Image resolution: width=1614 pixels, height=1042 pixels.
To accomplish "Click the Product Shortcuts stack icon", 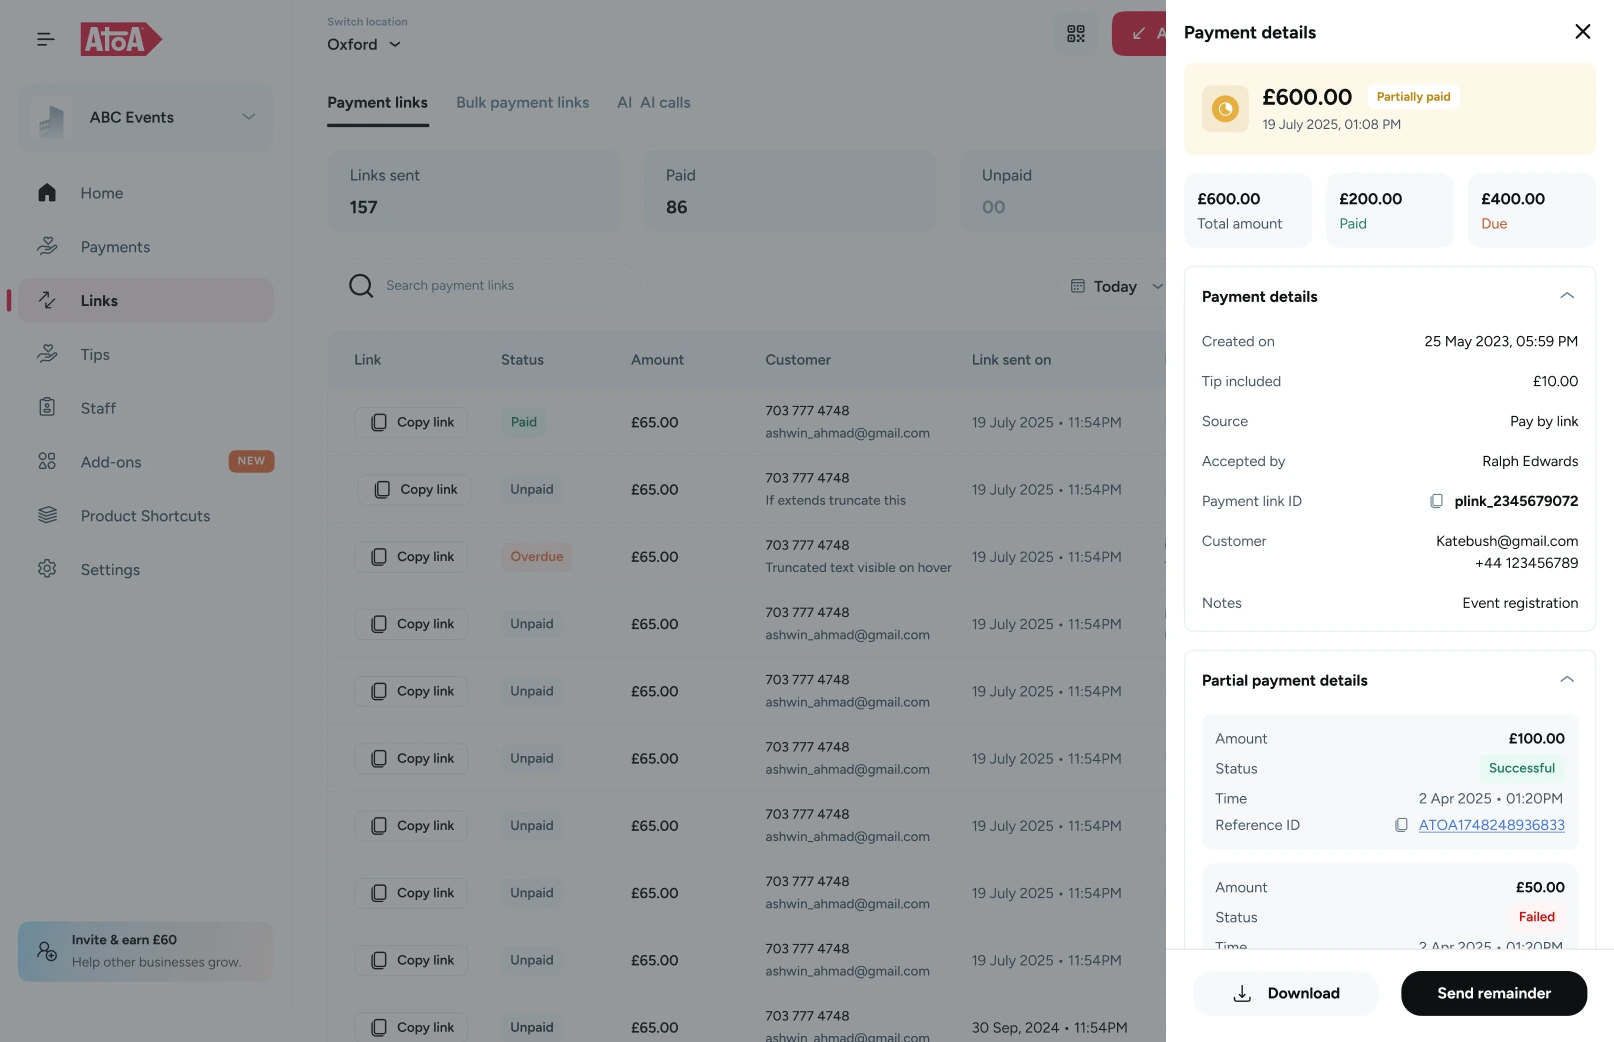I will click(47, 515).
